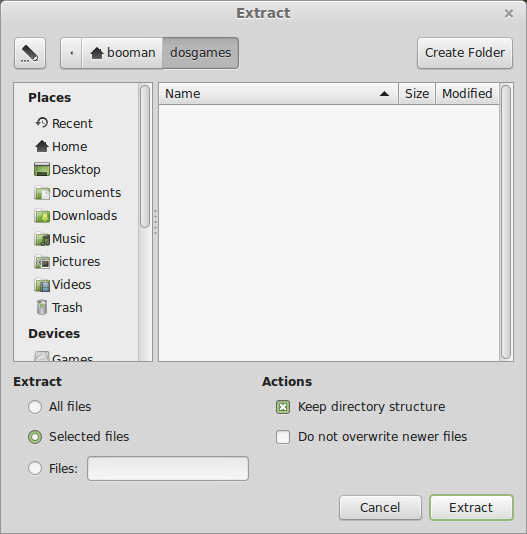Open Recent in Places sidebar
The height and width of the screenshot is (534, 527).
coord(64,123)
